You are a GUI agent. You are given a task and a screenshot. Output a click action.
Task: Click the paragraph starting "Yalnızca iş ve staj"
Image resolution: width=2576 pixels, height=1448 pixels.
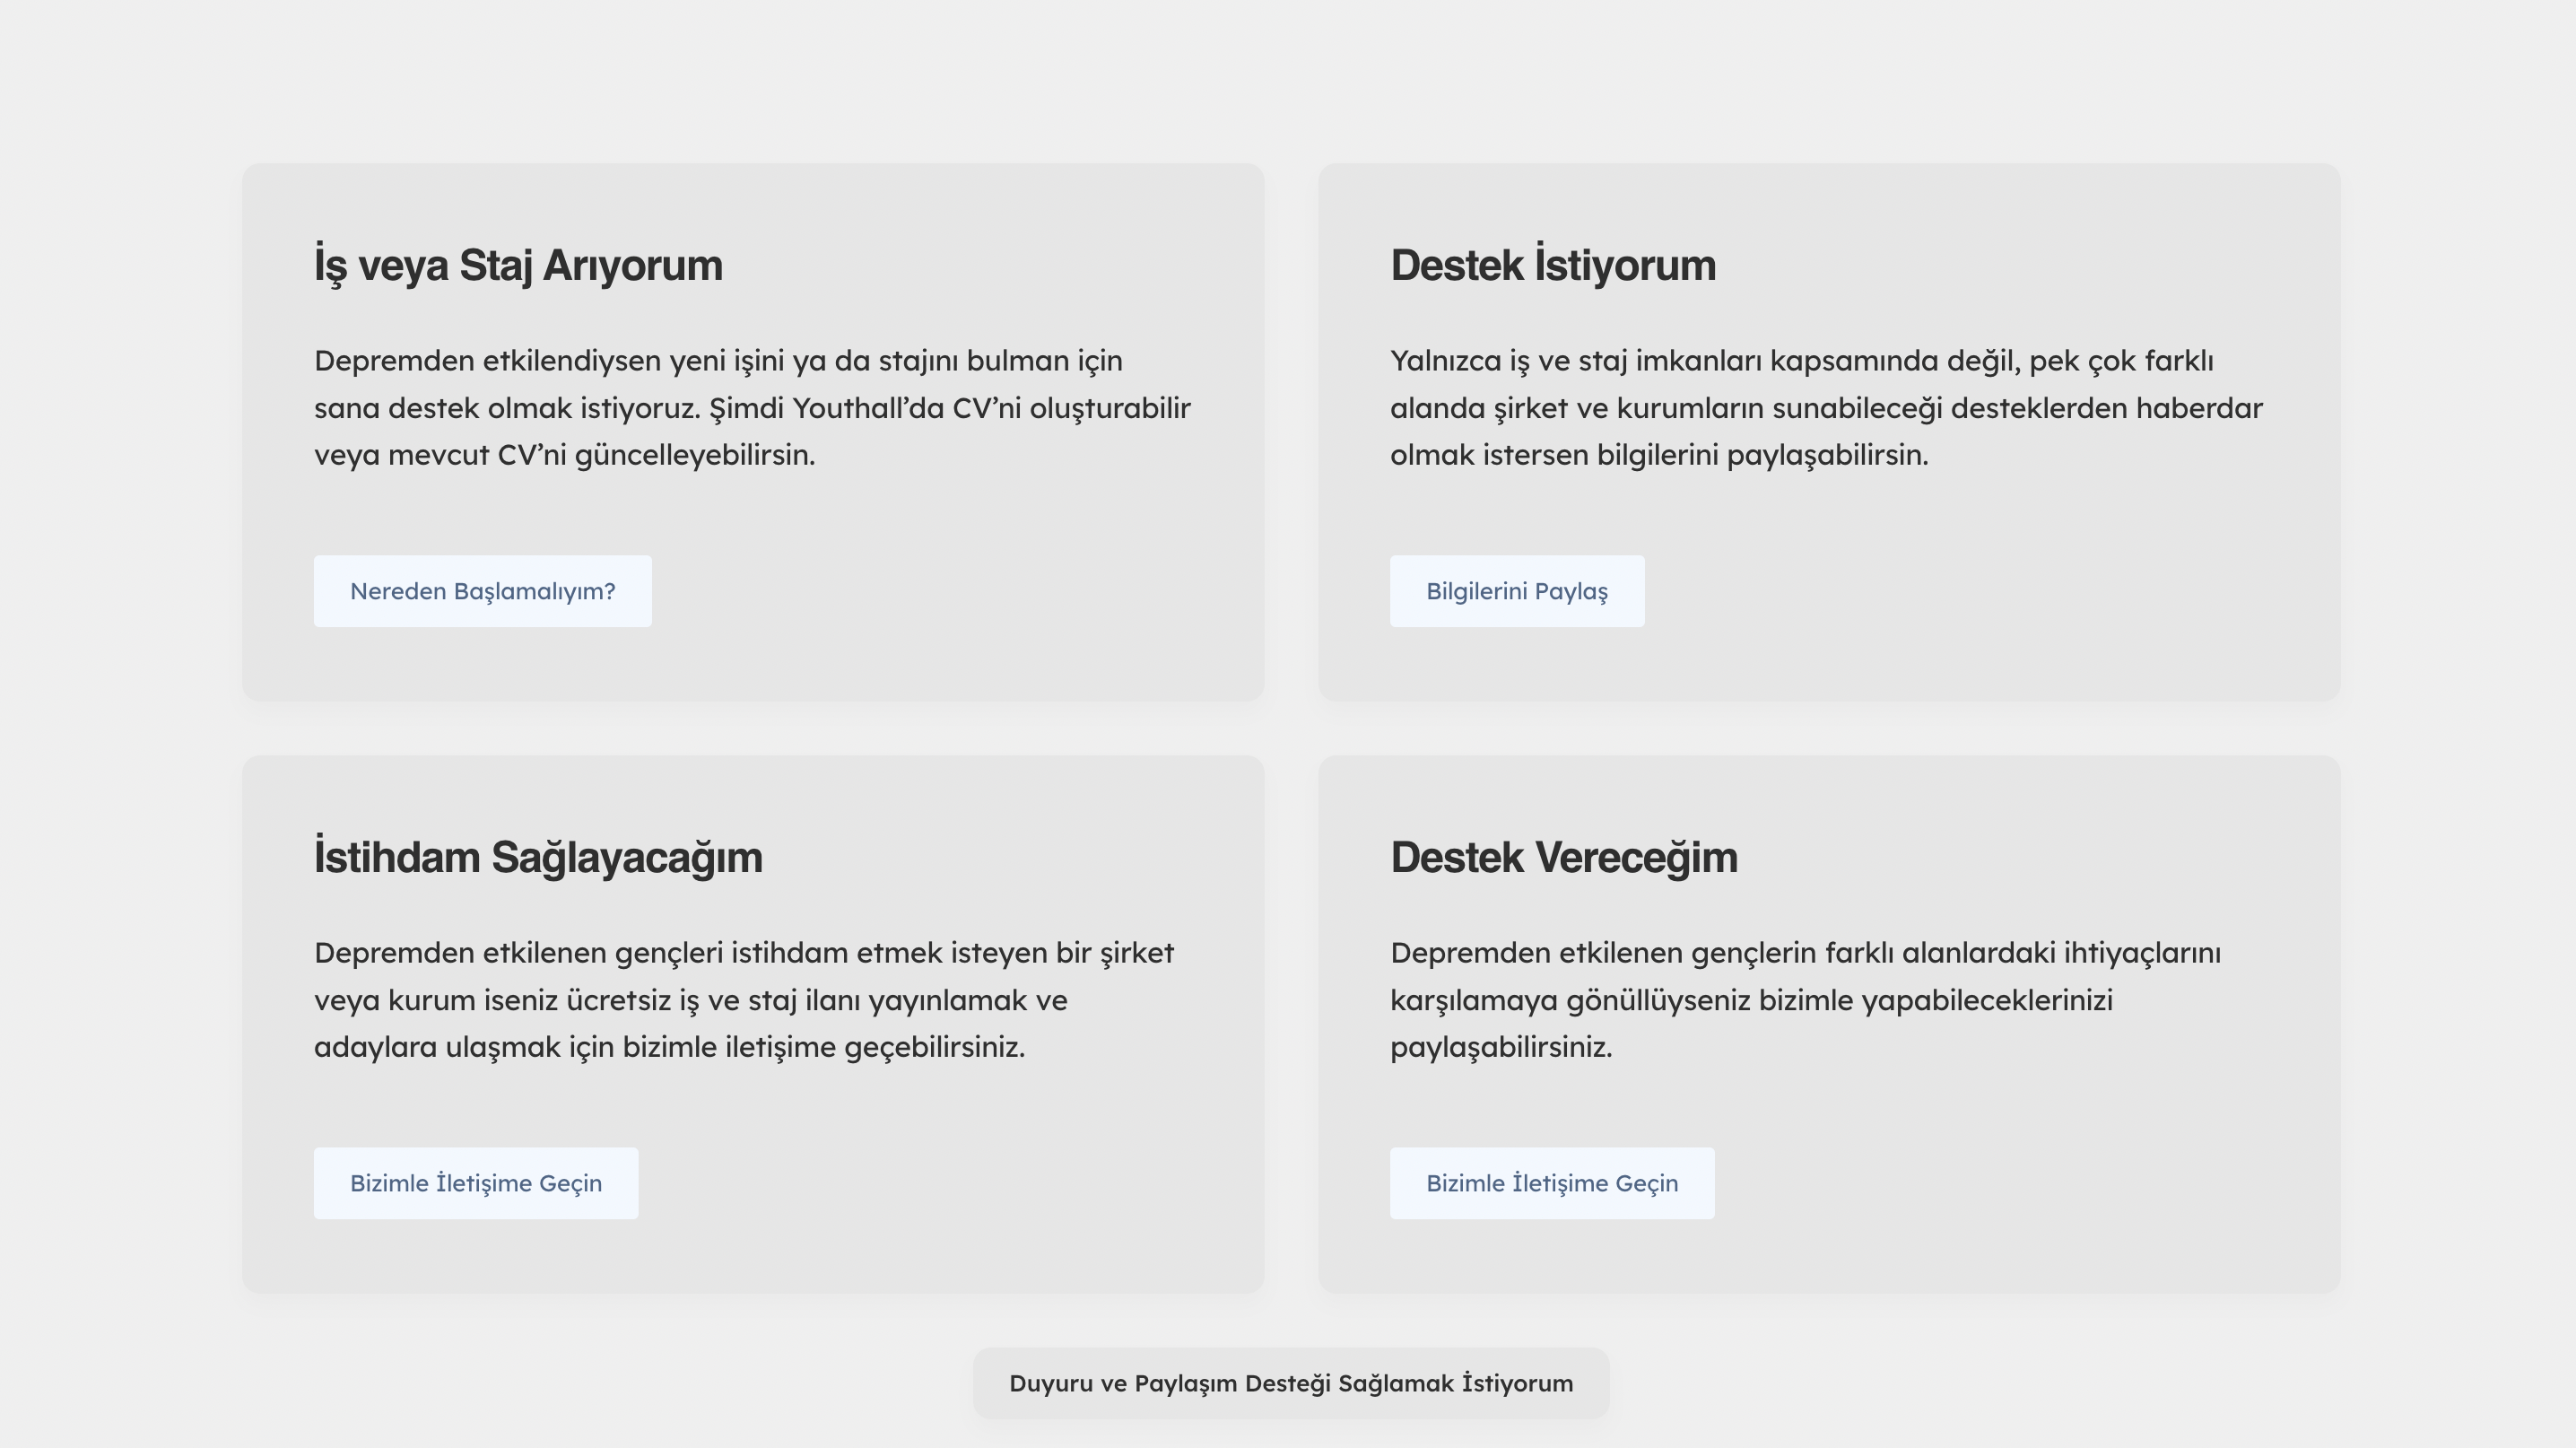[1801, 361]
